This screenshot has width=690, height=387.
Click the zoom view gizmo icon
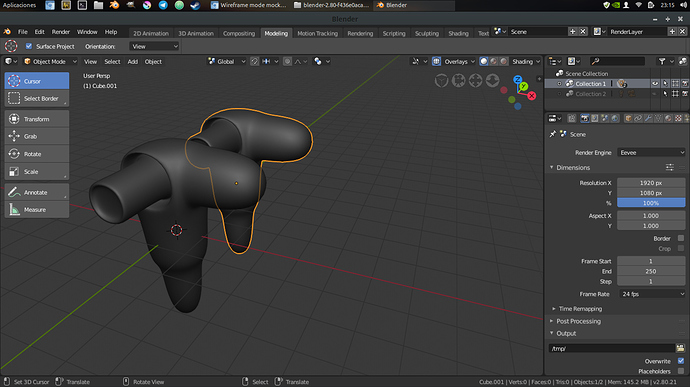pyautogui.click(x=492, y=81)
